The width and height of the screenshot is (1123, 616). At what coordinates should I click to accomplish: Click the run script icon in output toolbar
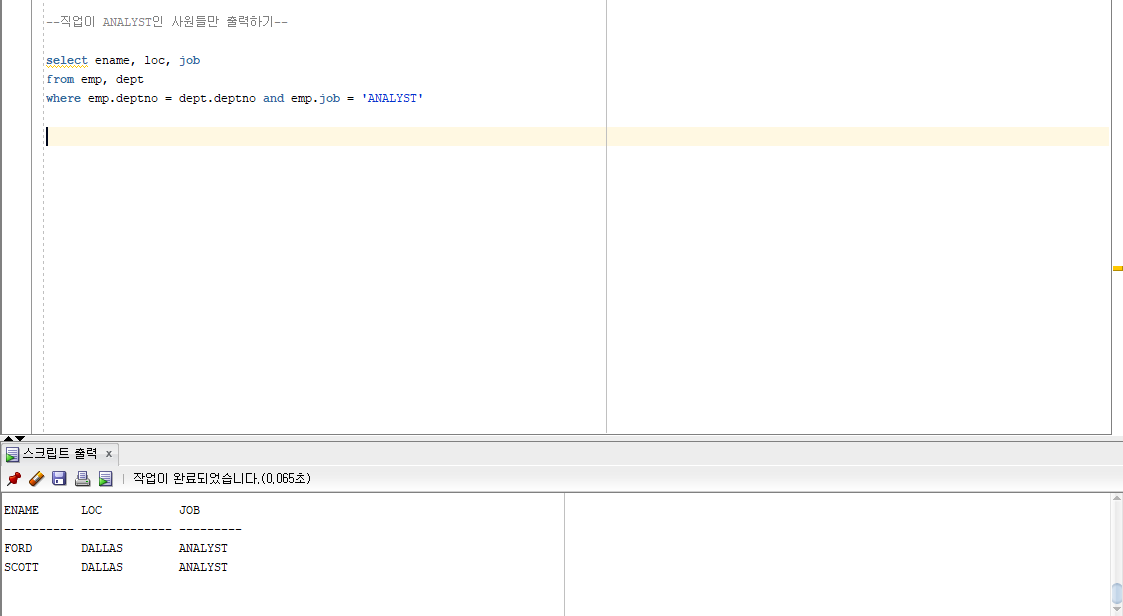(x=105, y=478)
